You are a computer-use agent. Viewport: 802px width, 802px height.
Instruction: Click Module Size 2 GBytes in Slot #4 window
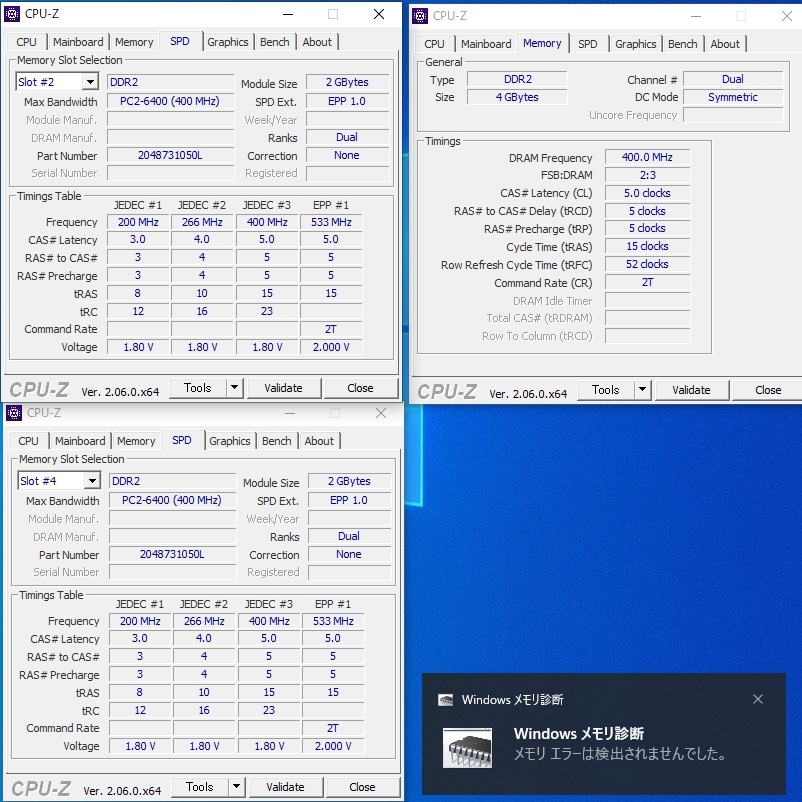click(x=349, y=481)
